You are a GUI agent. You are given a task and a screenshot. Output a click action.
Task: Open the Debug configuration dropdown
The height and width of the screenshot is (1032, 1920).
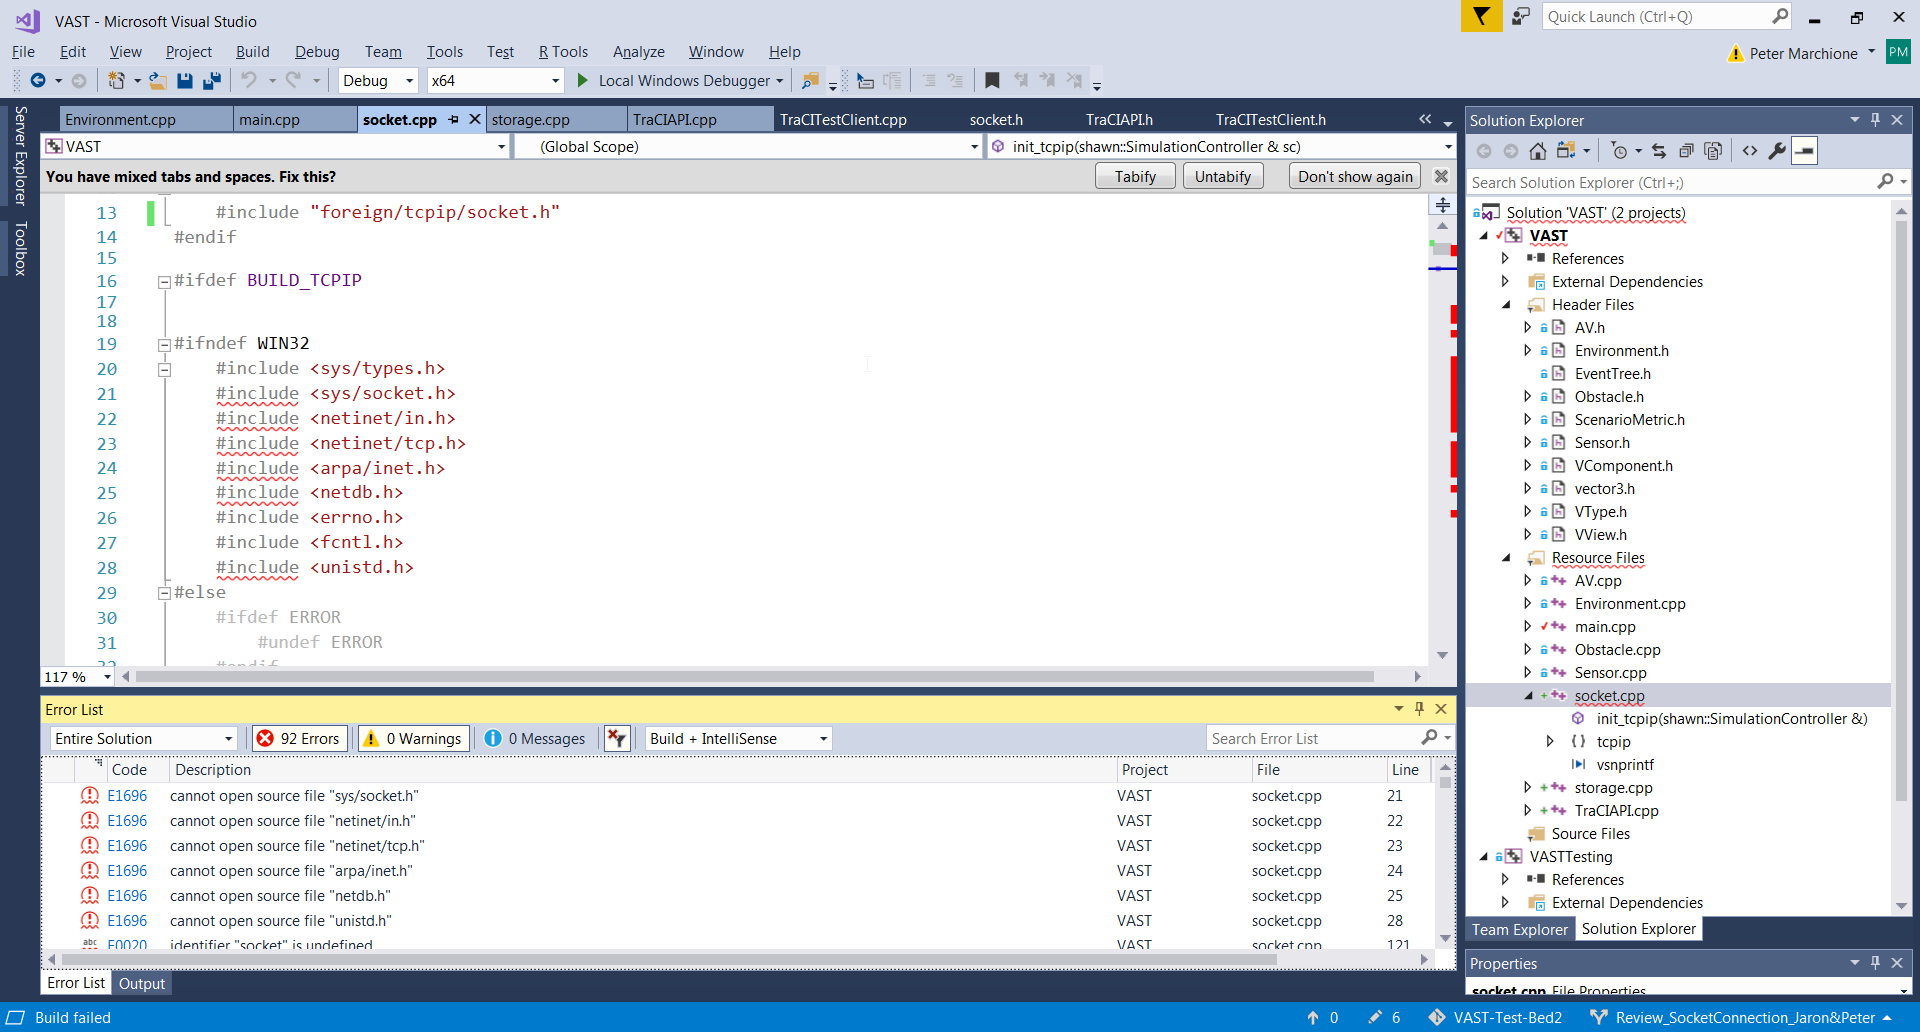point(378,81)
